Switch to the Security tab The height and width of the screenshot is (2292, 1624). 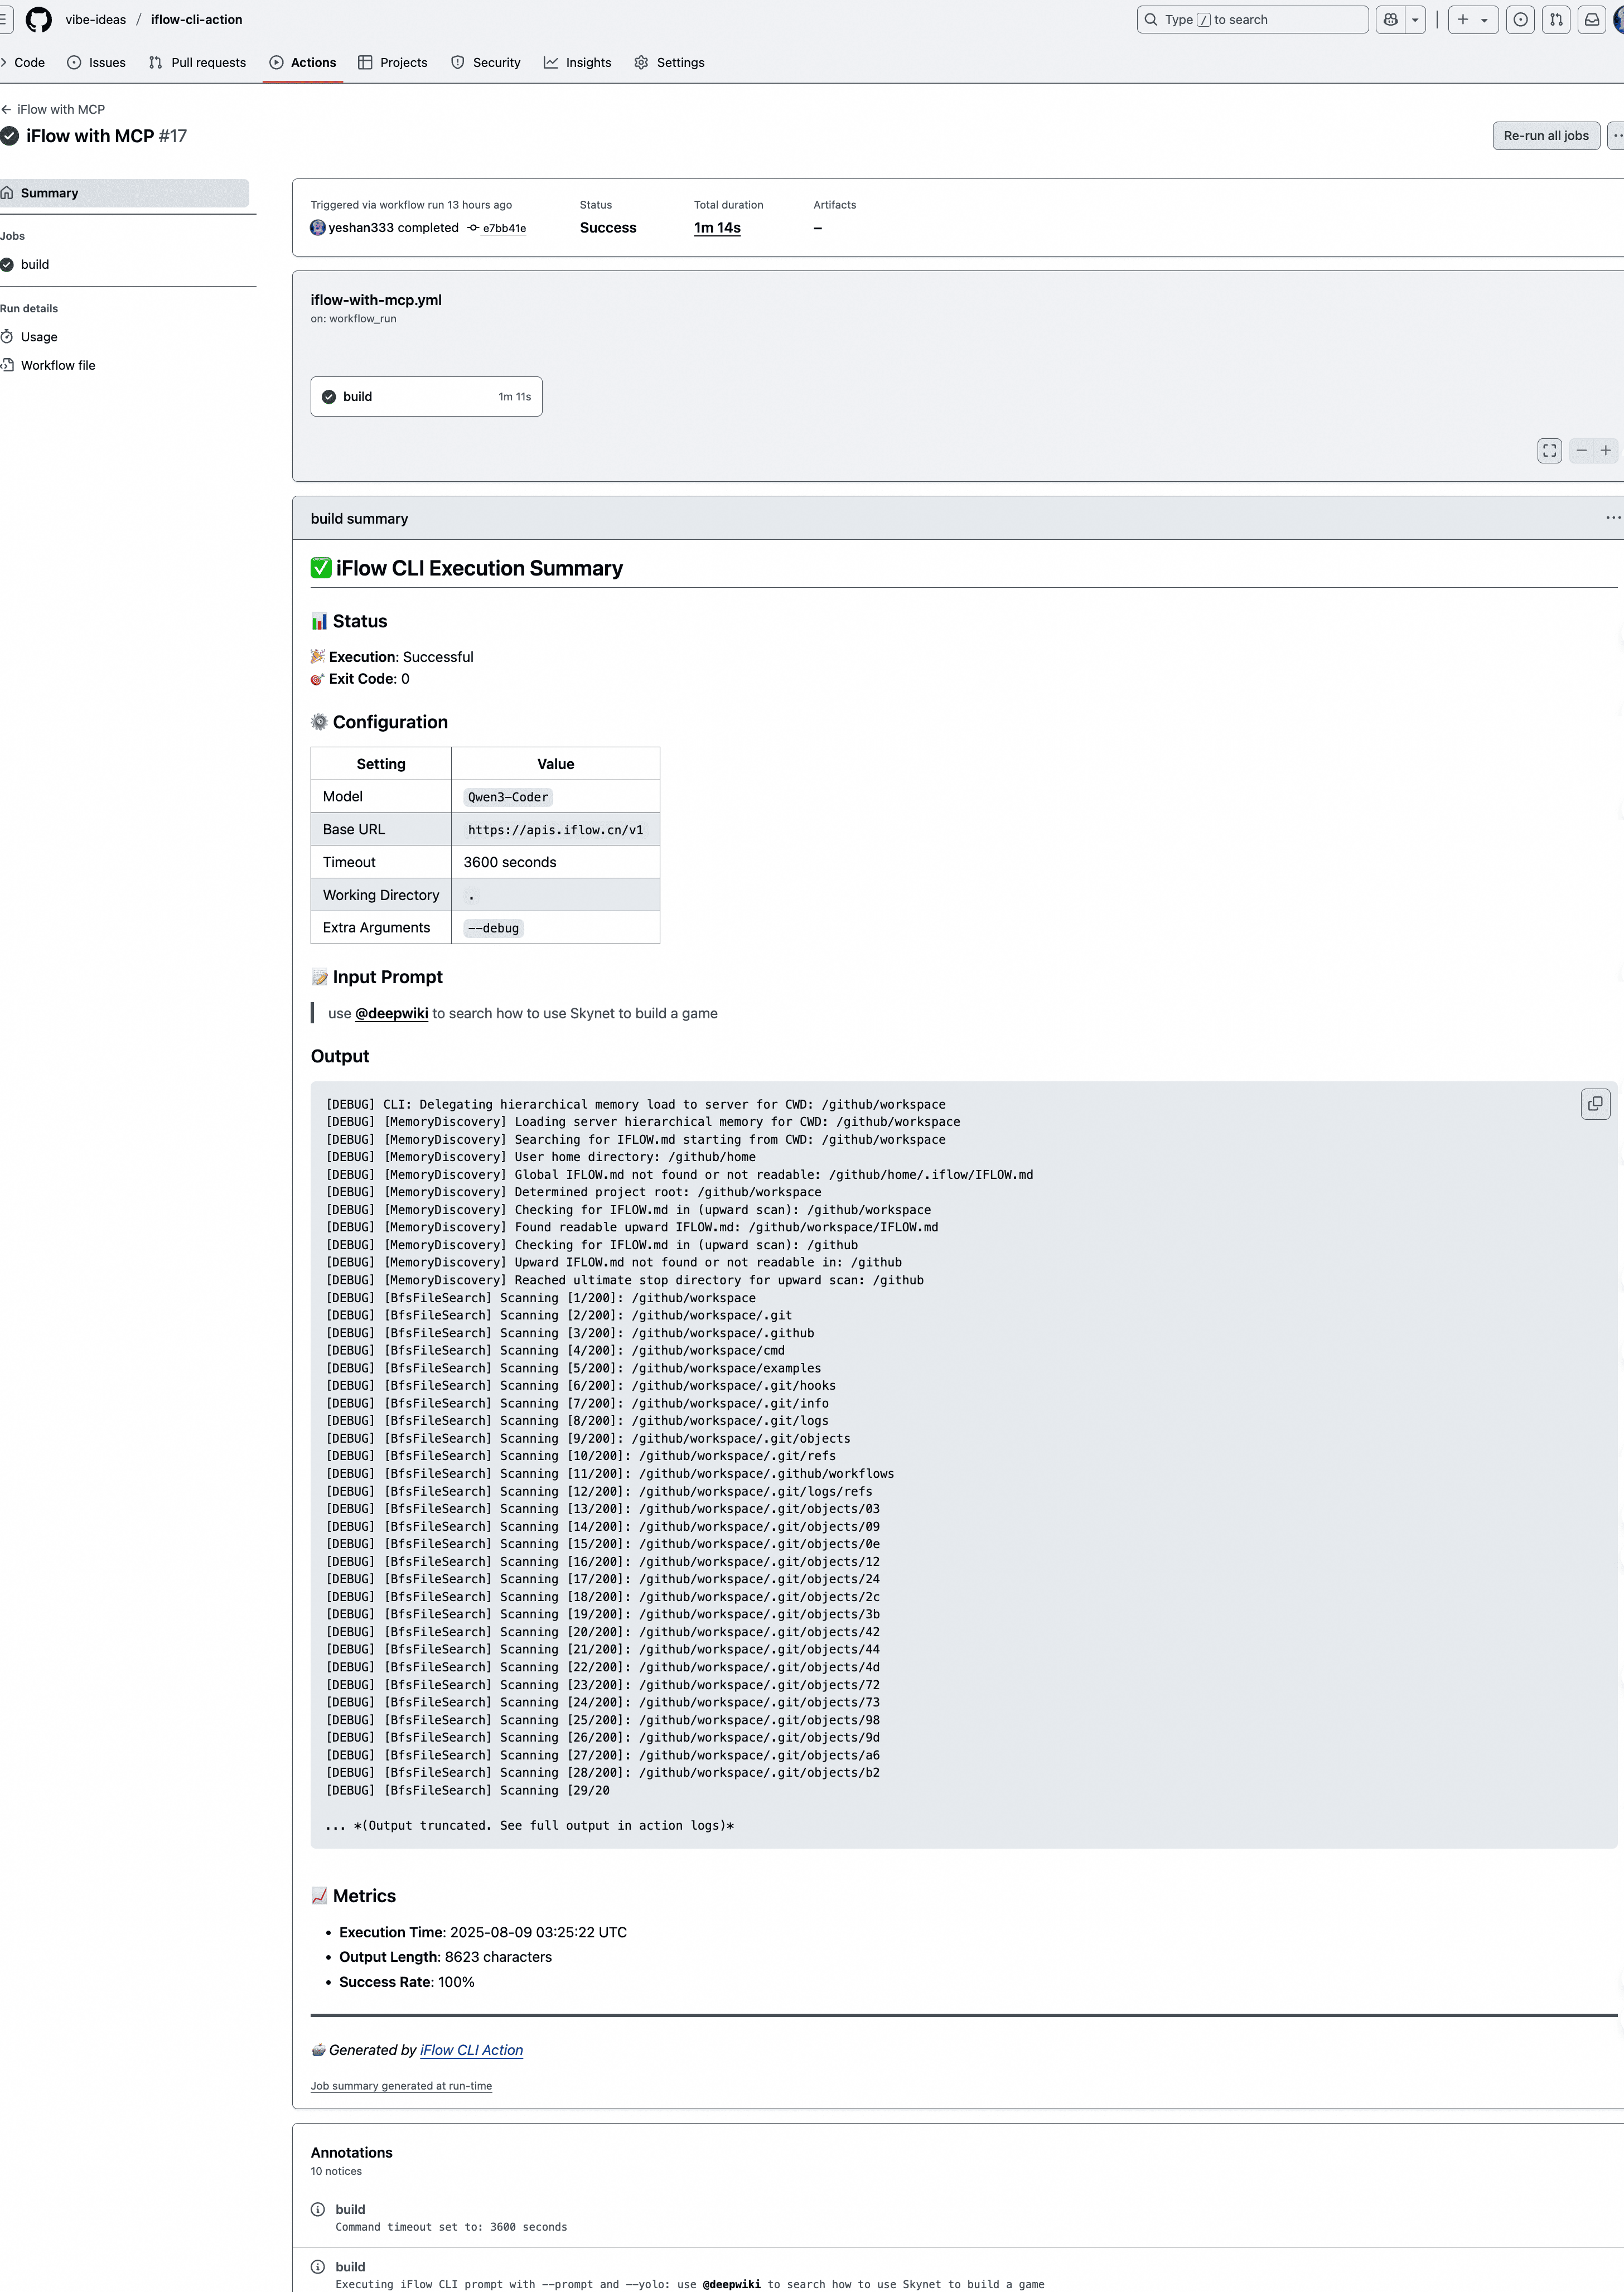click(486, 62)
